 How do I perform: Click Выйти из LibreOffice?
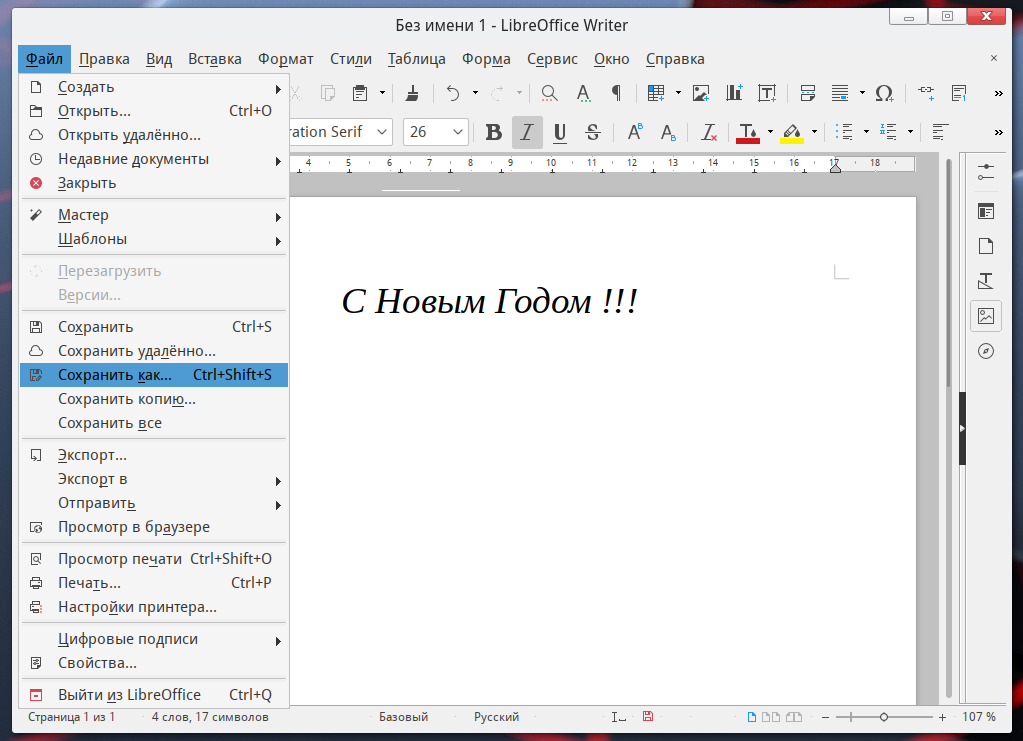(x=129, y=695)
